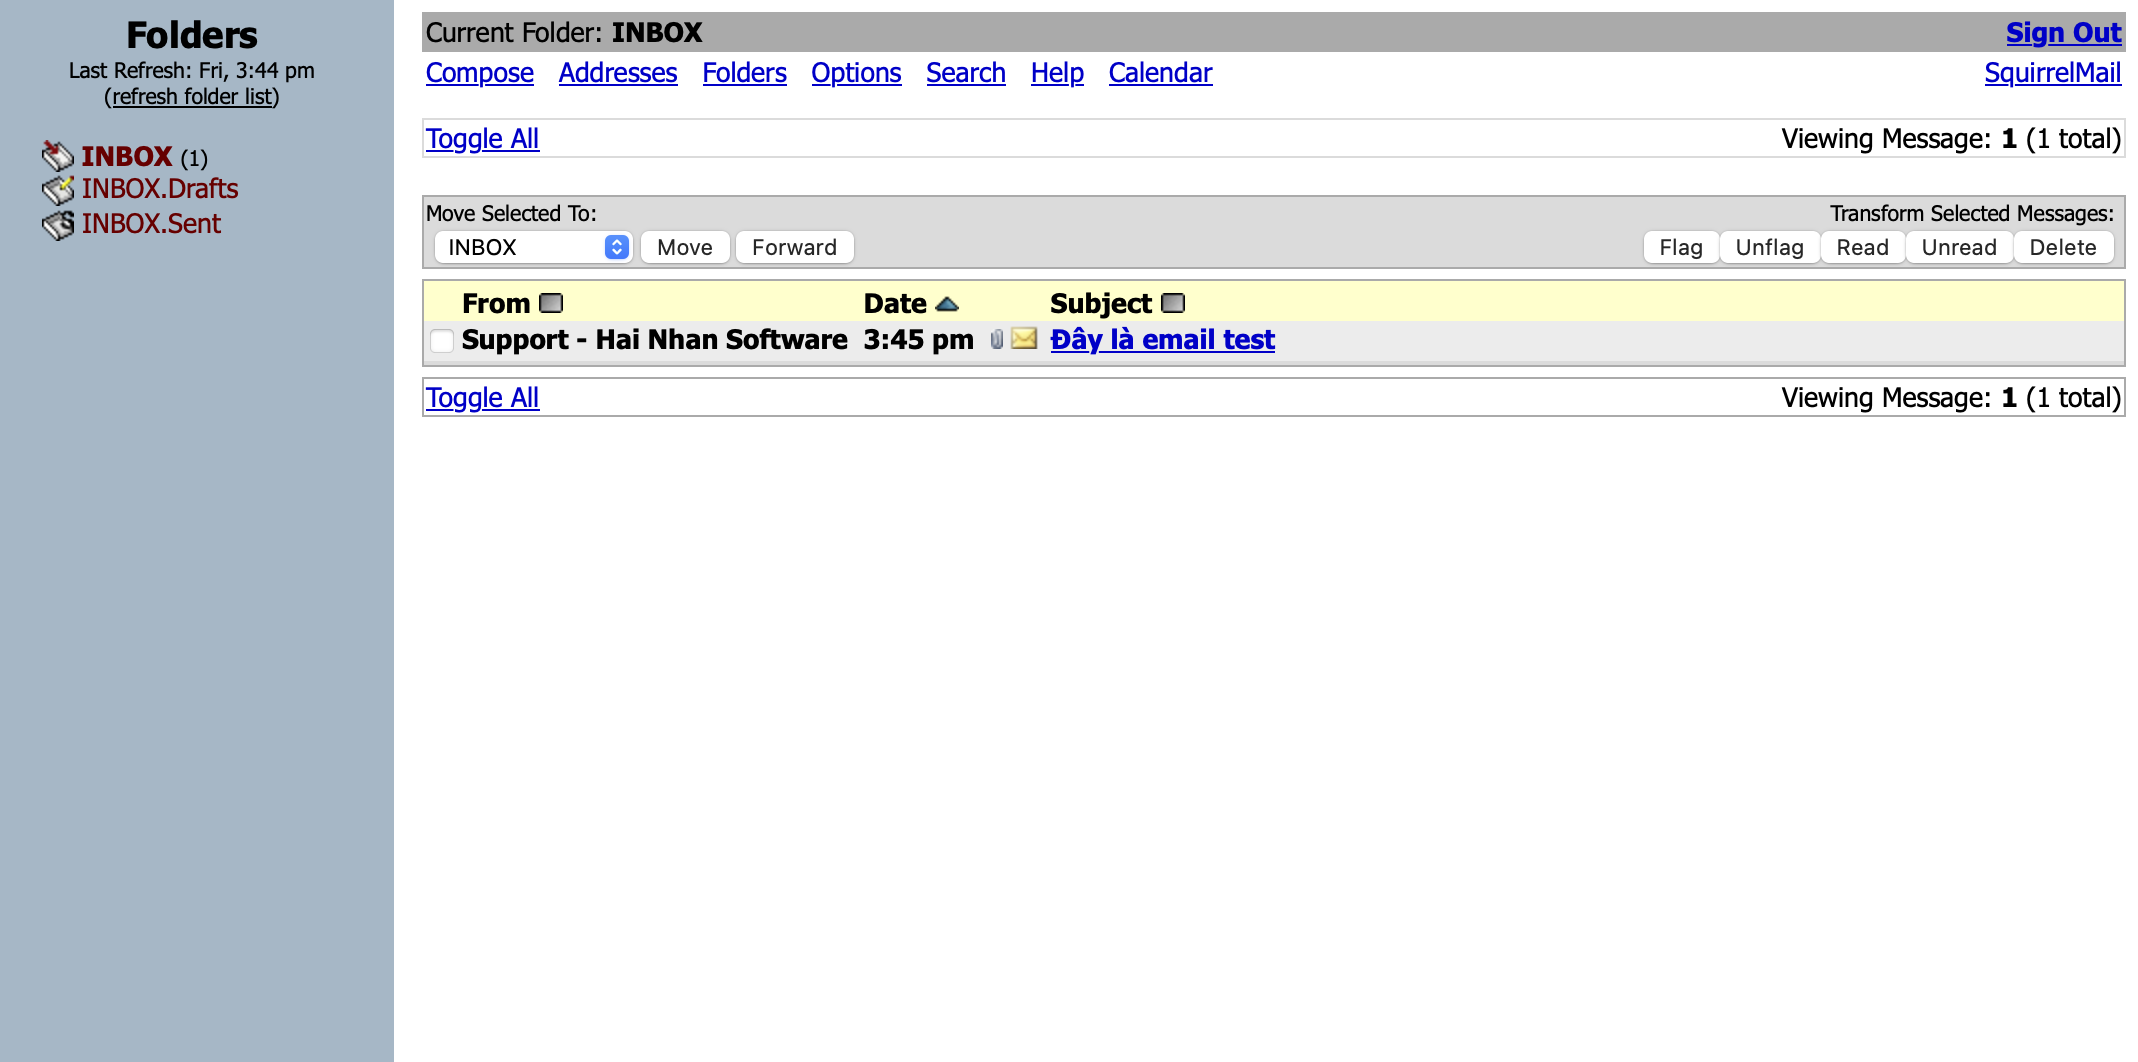Image resolution: width=2138 pixels, height=1062 pixels.
Task: Click the top 'Viewing Message: 1 (1 total)' text
Action: pos(1951,139)
